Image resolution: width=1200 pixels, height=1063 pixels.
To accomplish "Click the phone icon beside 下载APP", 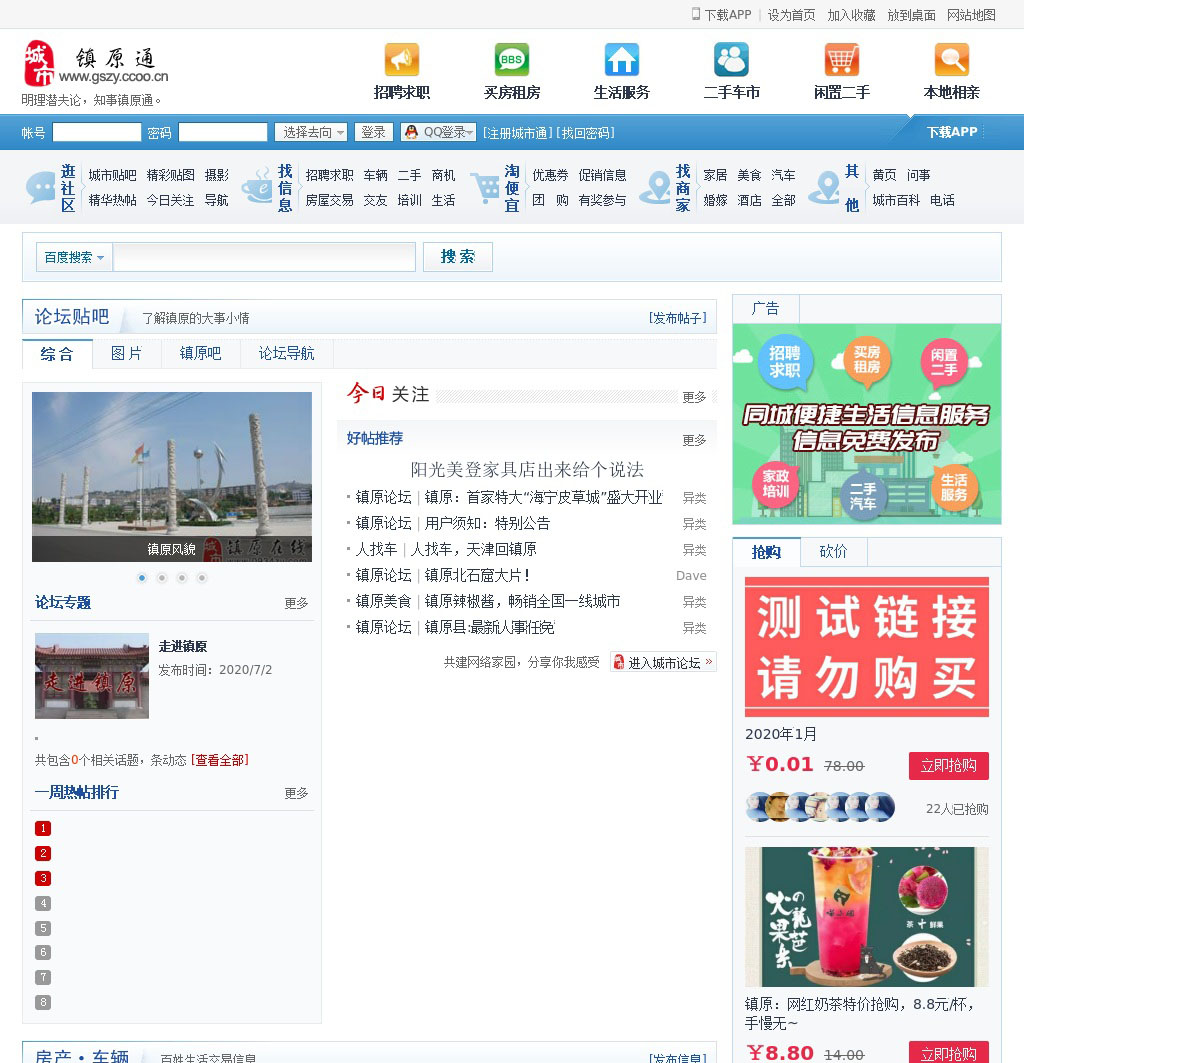I will 696,14.
